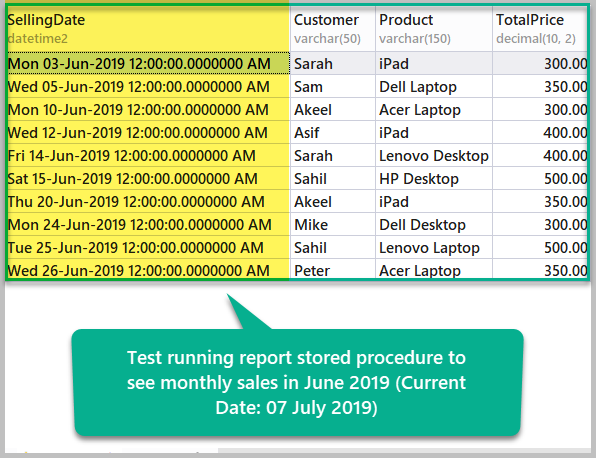Select customer Akeel in the 20-Jun row

click(333, 201)
